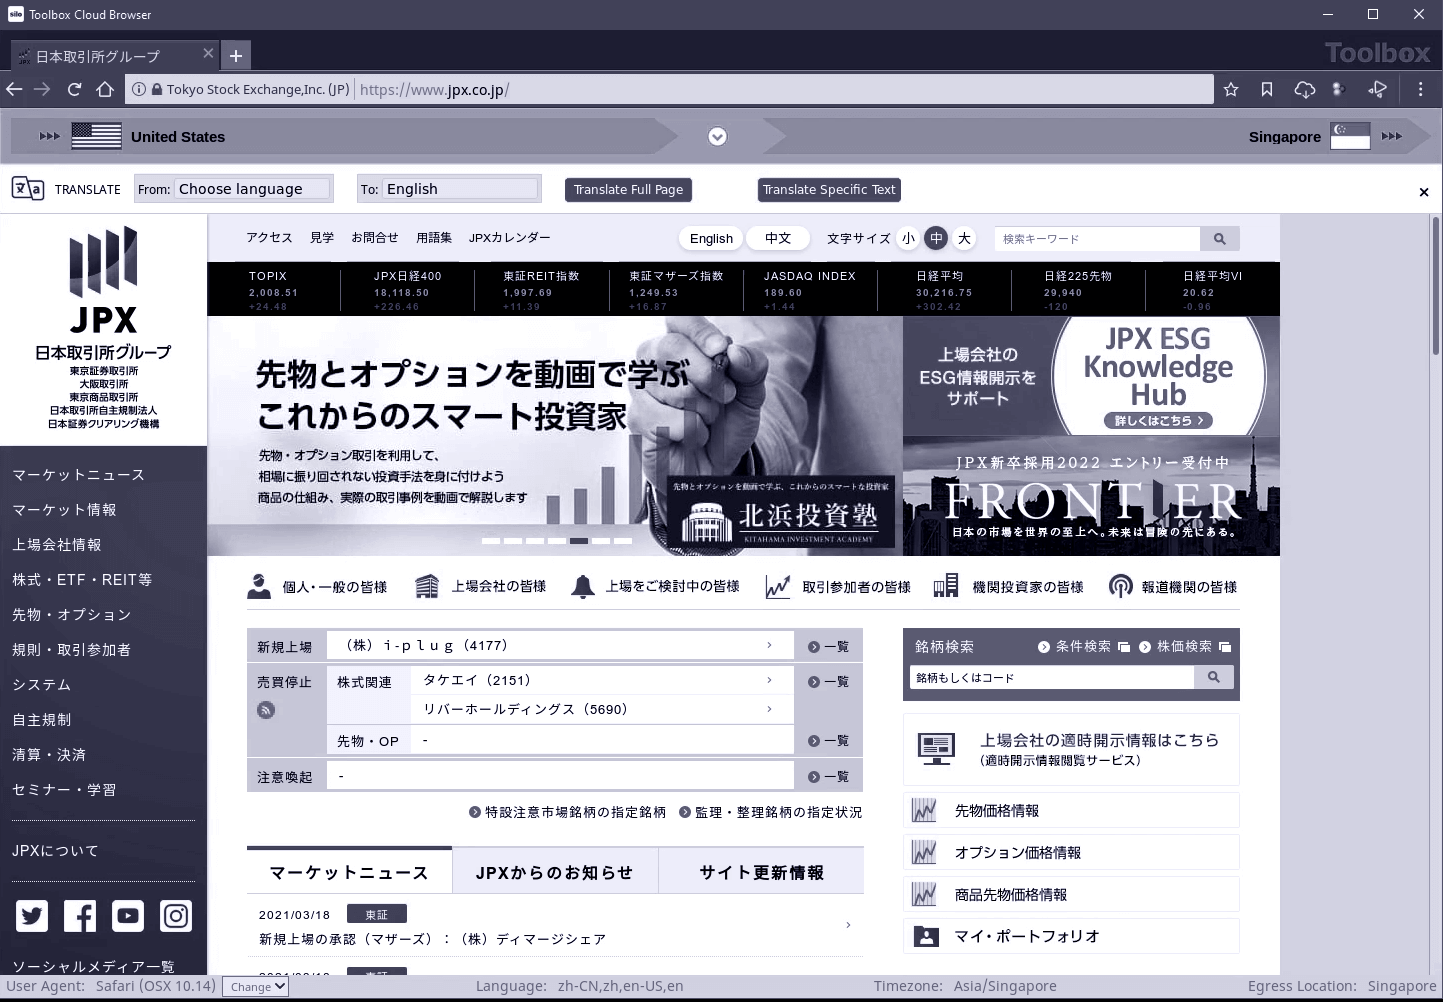Select large font size 大
Viewport: 1443px width, 1002px height.
(x=964, y=238)
